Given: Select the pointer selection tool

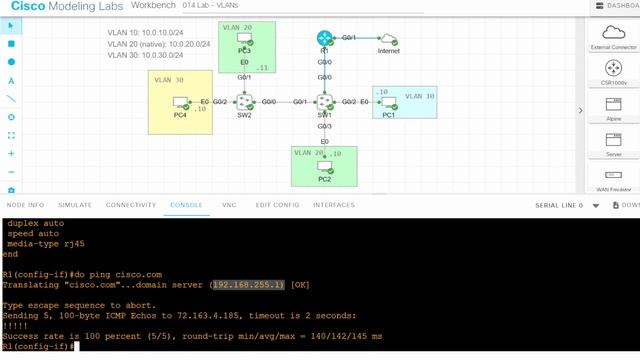Looking at the screenshot, I should (11, 26).
